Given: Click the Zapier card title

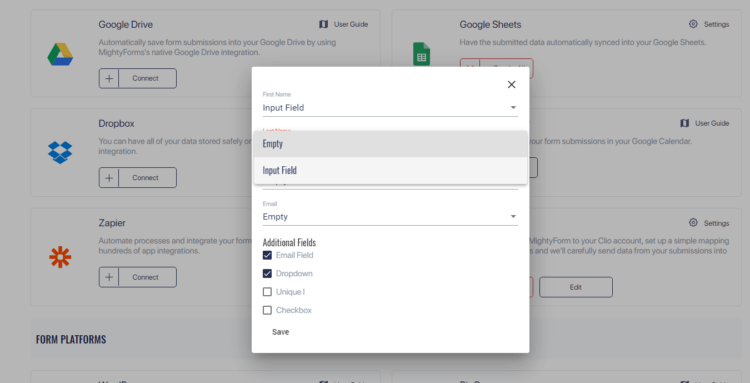Looking at the screenshot, I should click(x=112, y=223).
